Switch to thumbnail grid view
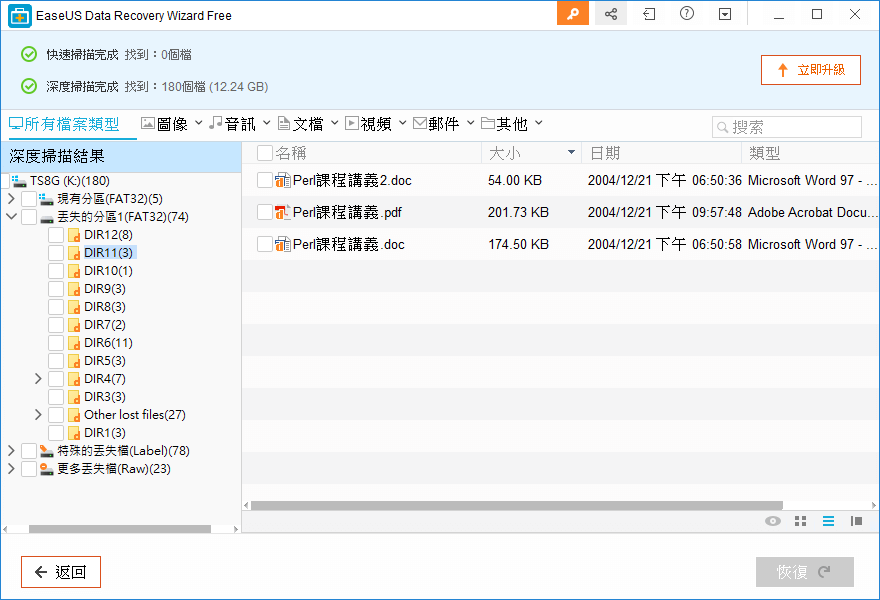 pyautogui.click(x=800, y=521)
